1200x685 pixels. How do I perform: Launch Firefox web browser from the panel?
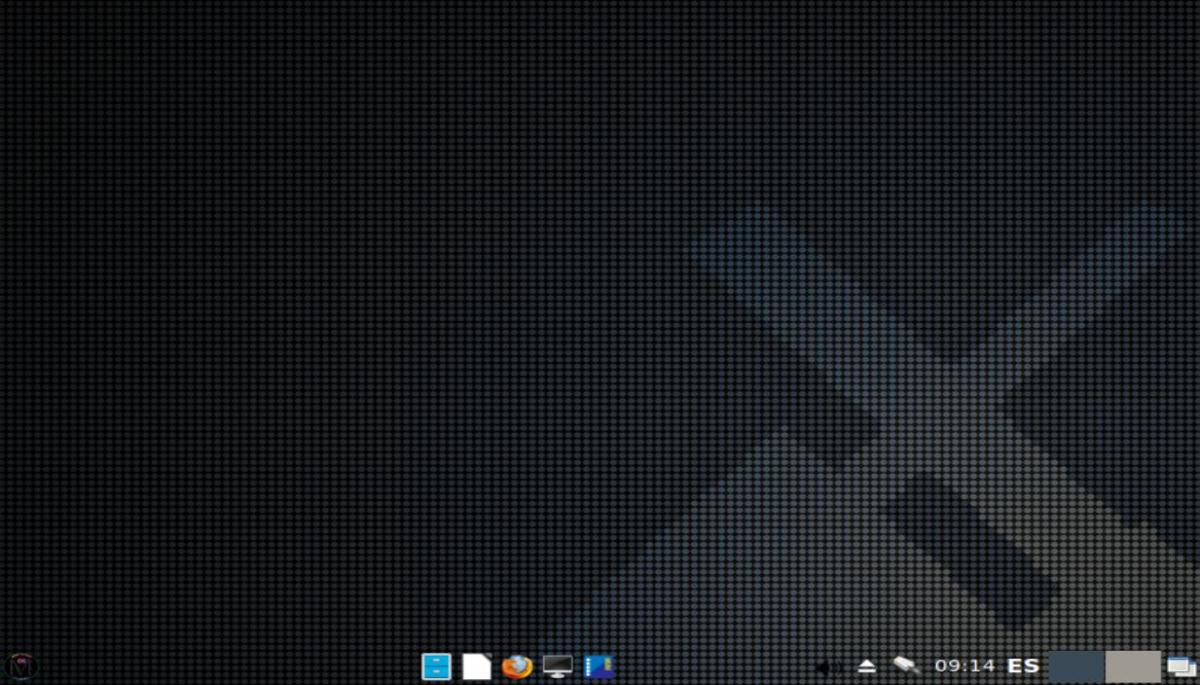pyautogui.click(x=517, y=666)
